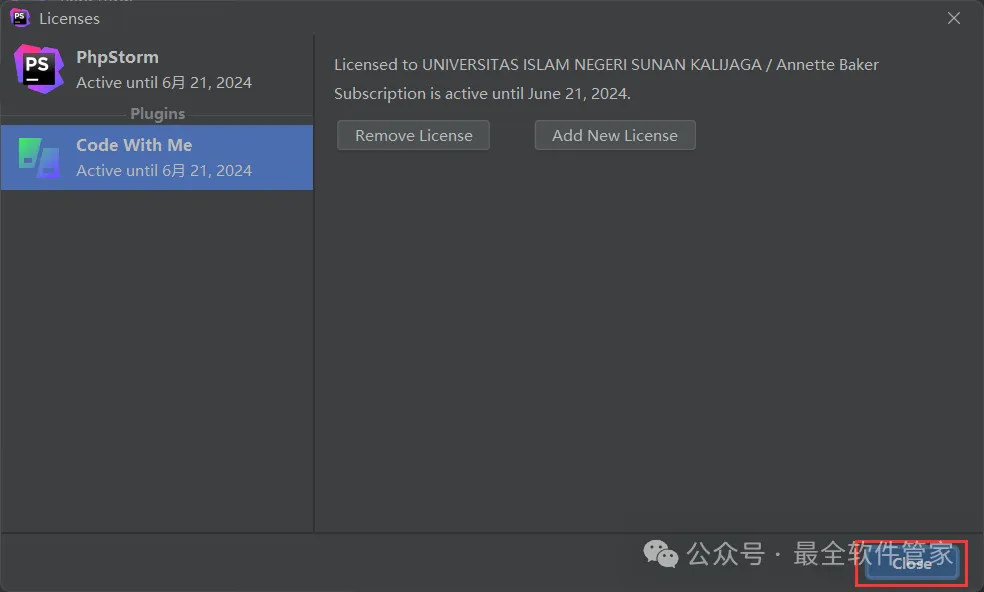Click the Remove License button
This screenshot has height=592, width=984.
414,136
